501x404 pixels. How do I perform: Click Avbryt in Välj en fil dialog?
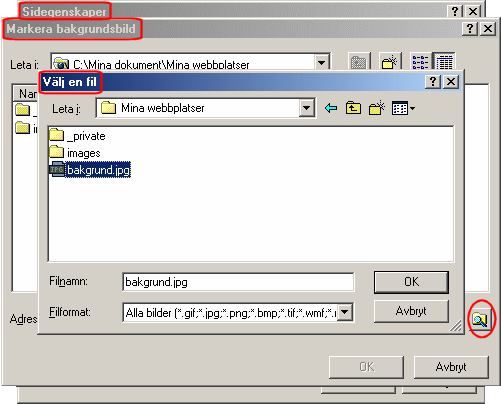point(411,311)
